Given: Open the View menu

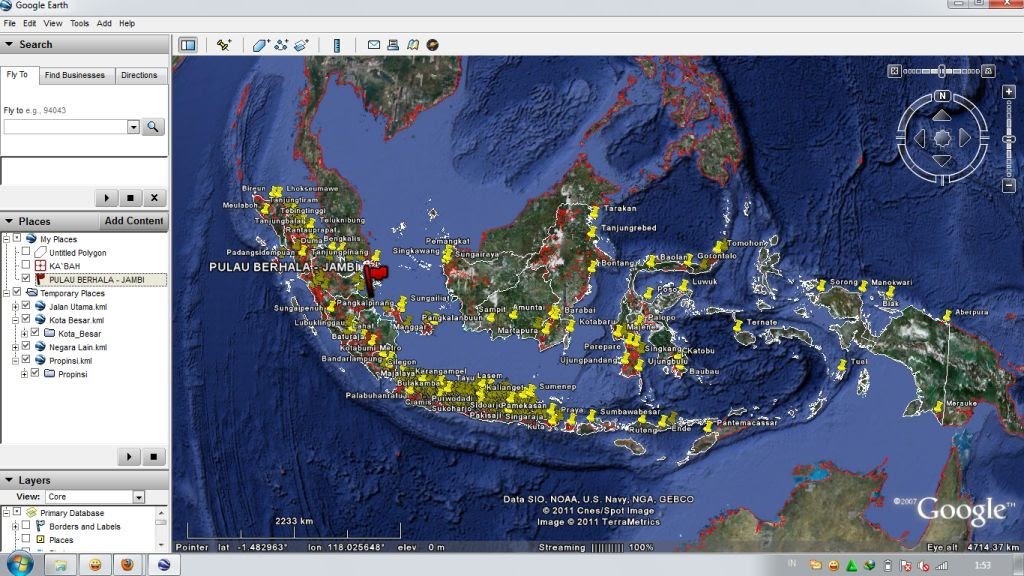Looking at the screenshot, I should [x=53, y=24].
